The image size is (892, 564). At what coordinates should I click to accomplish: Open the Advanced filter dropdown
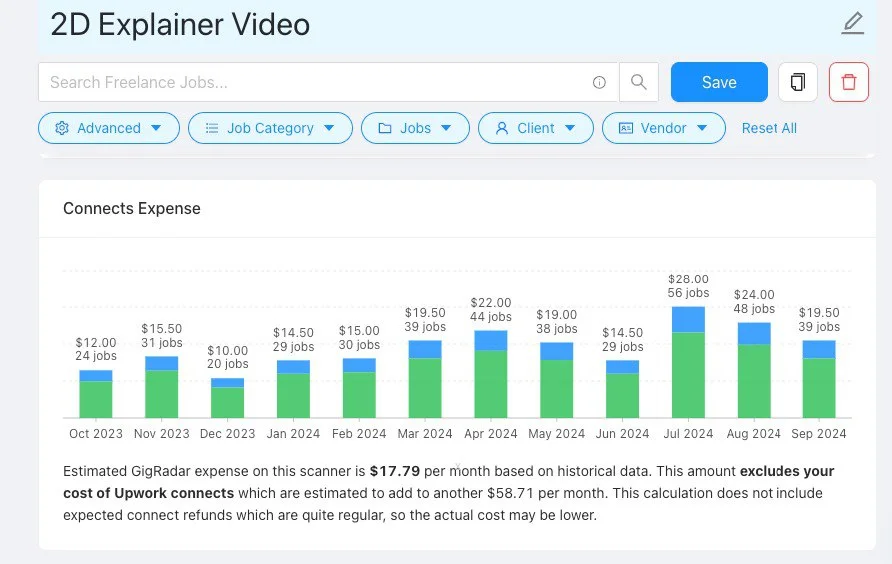tap(109, 128)
